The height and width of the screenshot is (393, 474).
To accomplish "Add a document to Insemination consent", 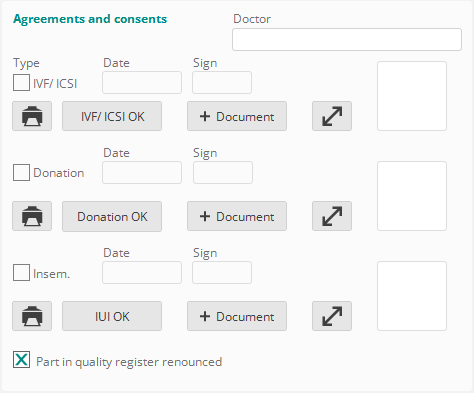I will point(237,316).
